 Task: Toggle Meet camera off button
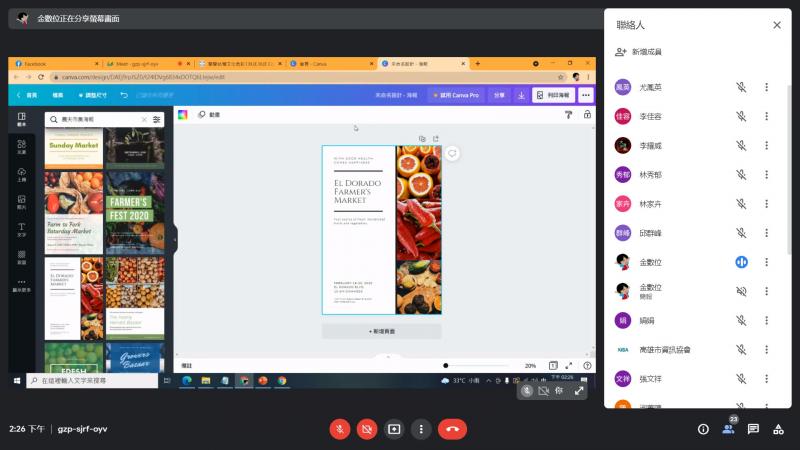[x=367, y=429]
